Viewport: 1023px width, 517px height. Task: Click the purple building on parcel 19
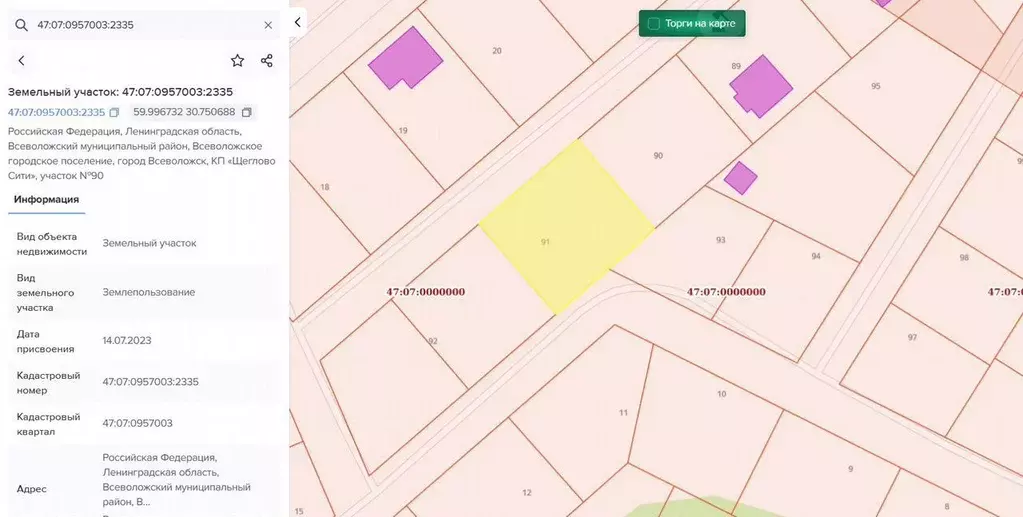click(x=406, y=58)
